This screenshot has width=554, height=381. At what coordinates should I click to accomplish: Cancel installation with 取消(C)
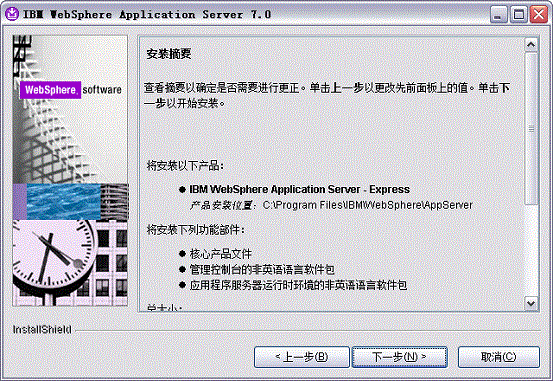point(499,357)
